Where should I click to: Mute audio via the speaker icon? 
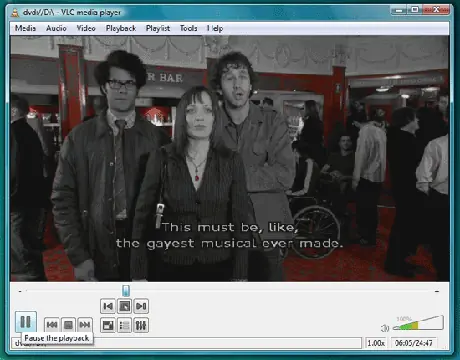(x=385, y=328)
